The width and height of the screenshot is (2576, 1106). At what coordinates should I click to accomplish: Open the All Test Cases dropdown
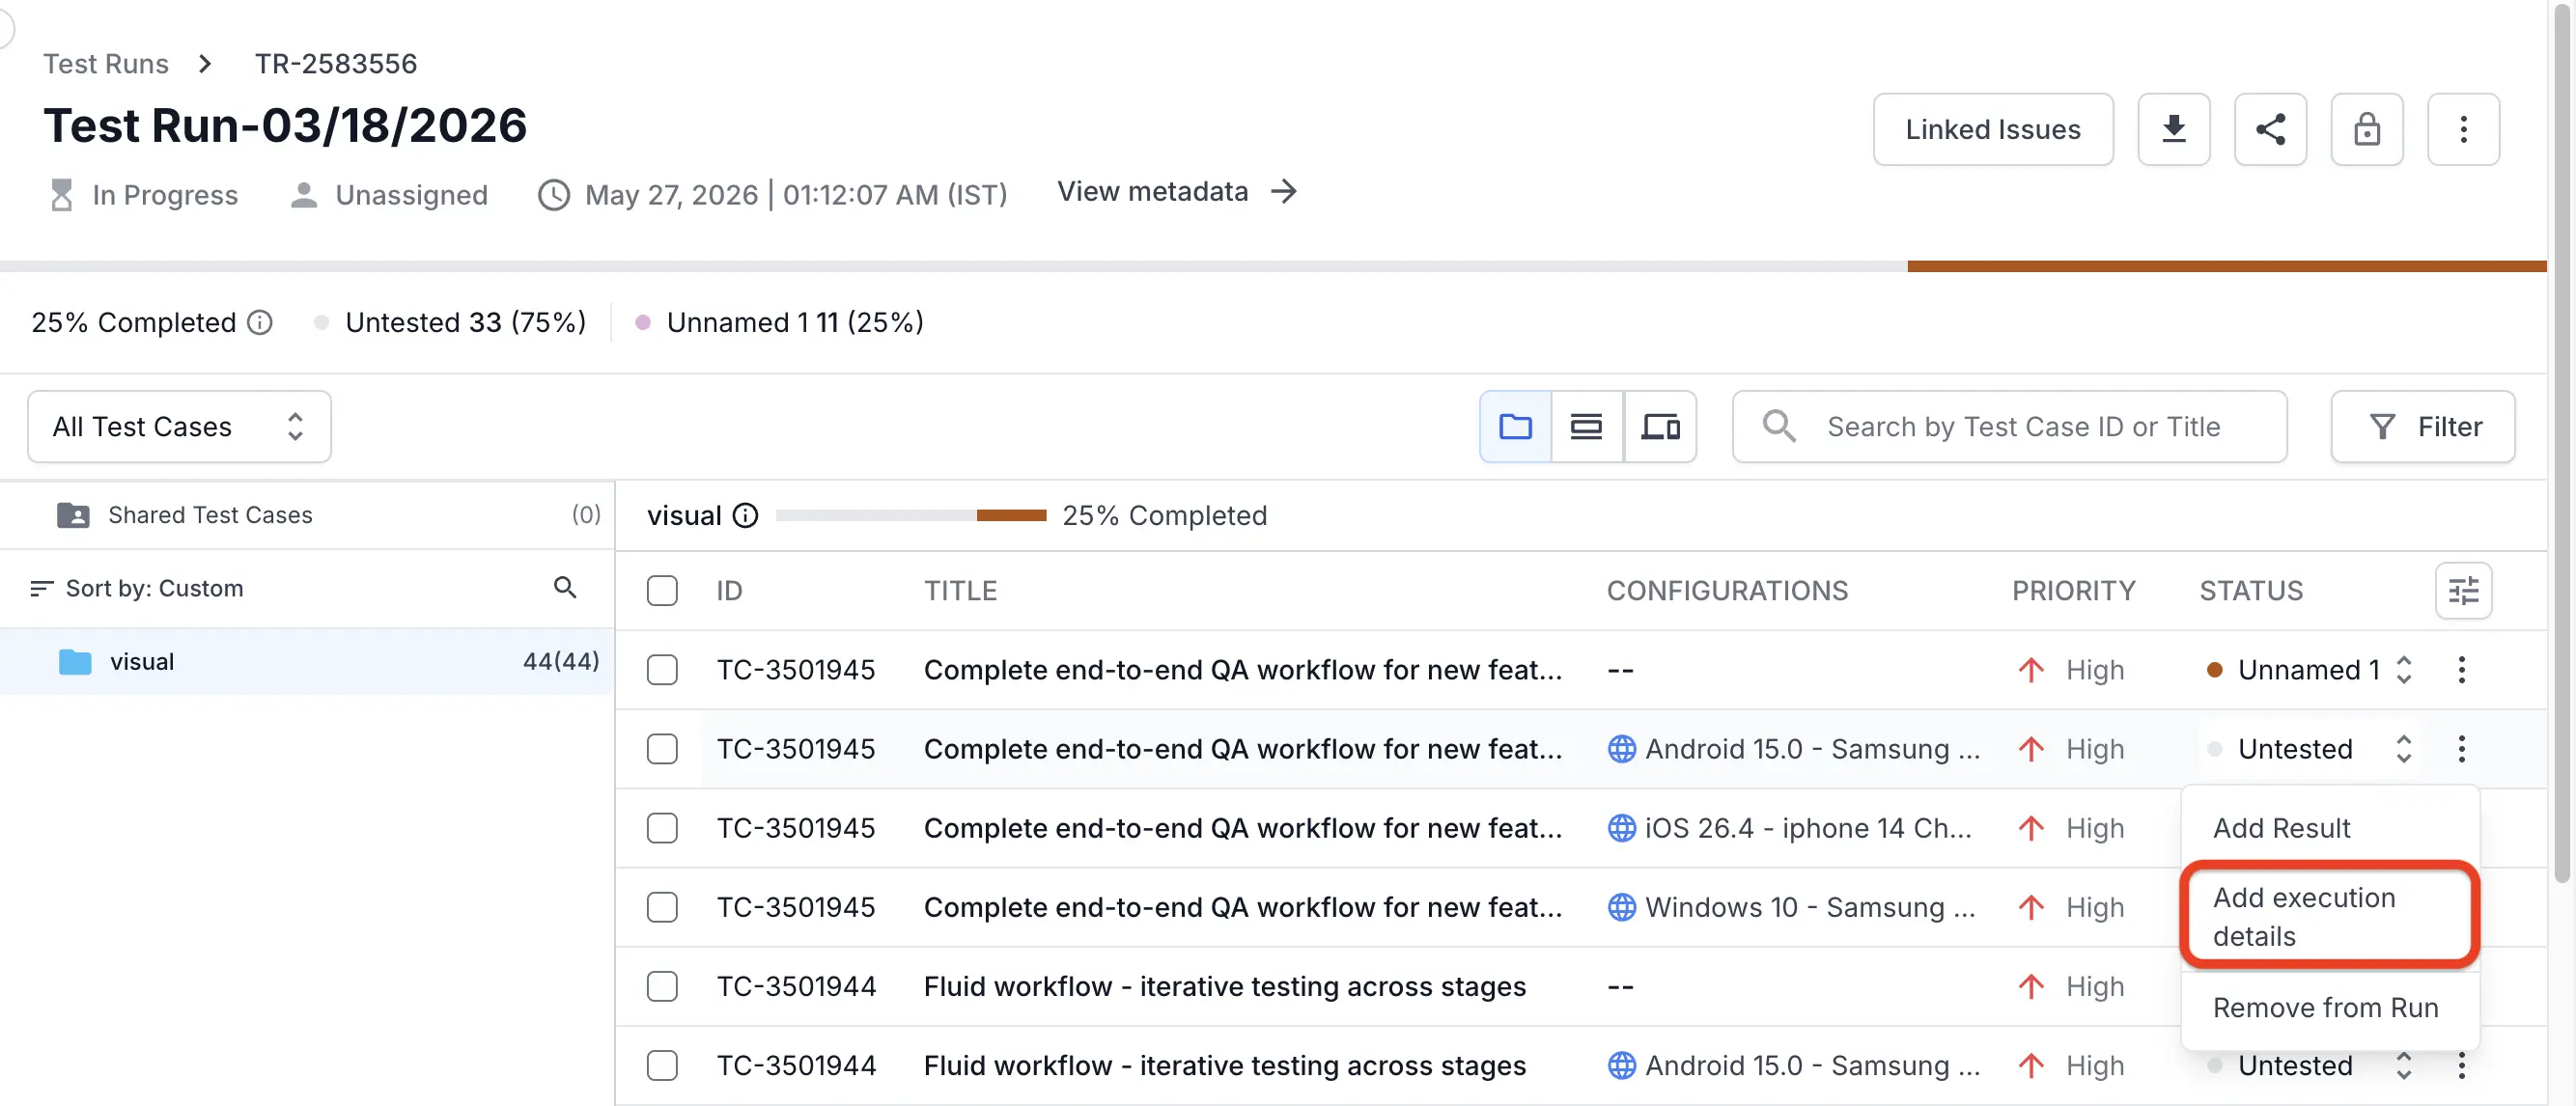pos(179,426)
